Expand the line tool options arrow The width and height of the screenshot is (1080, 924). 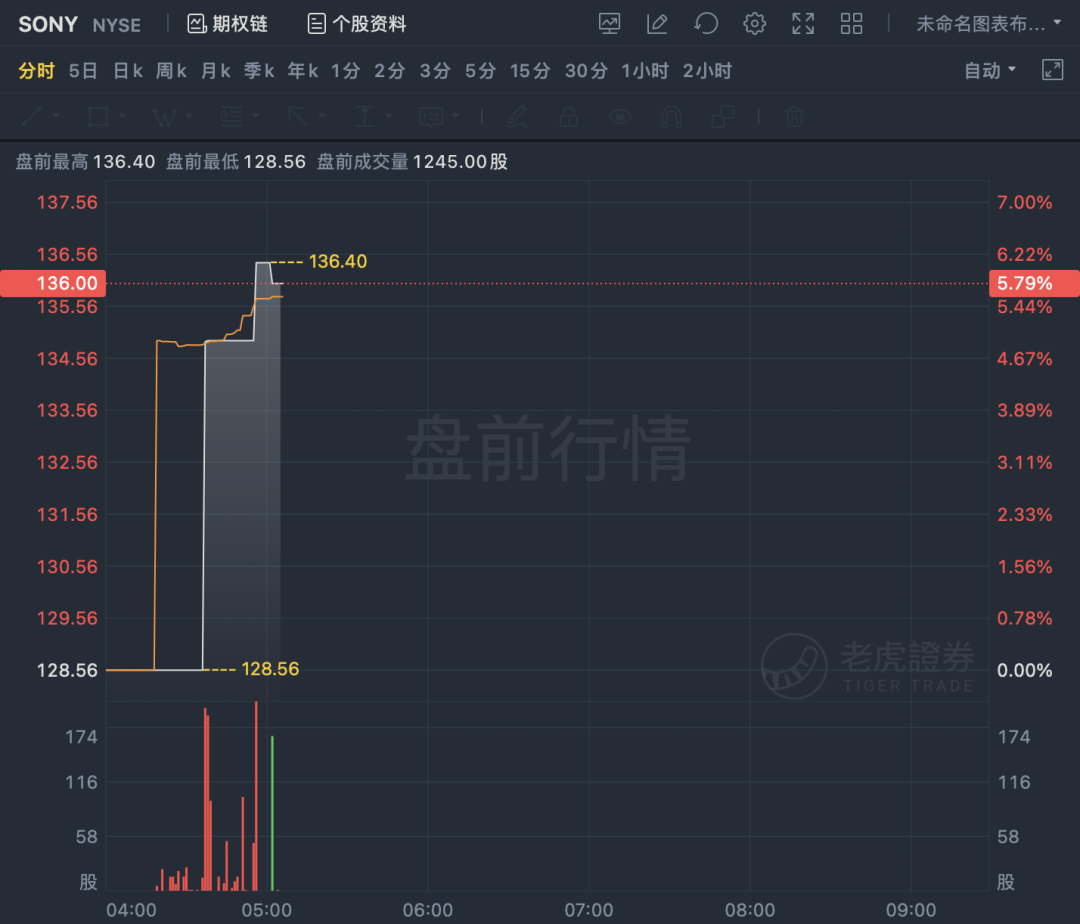(x=56, y=116)
